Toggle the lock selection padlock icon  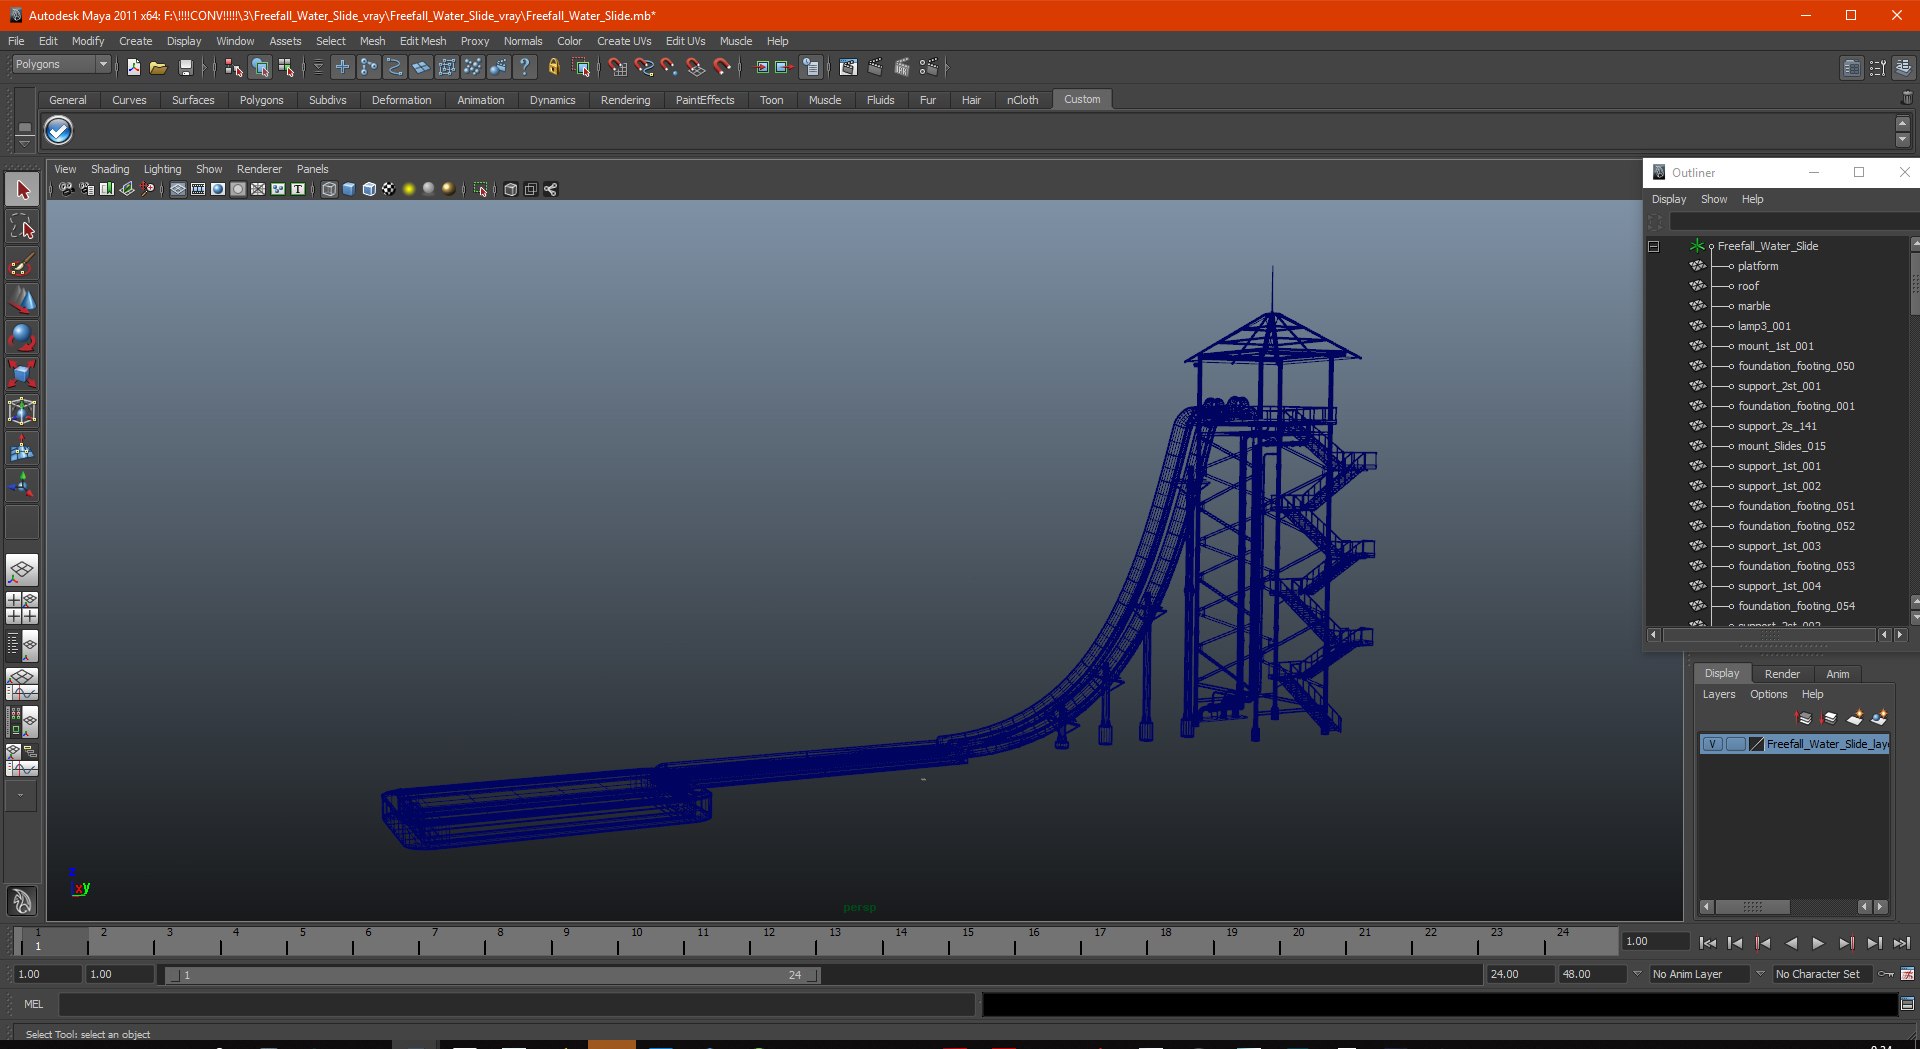tap(553, 67)
